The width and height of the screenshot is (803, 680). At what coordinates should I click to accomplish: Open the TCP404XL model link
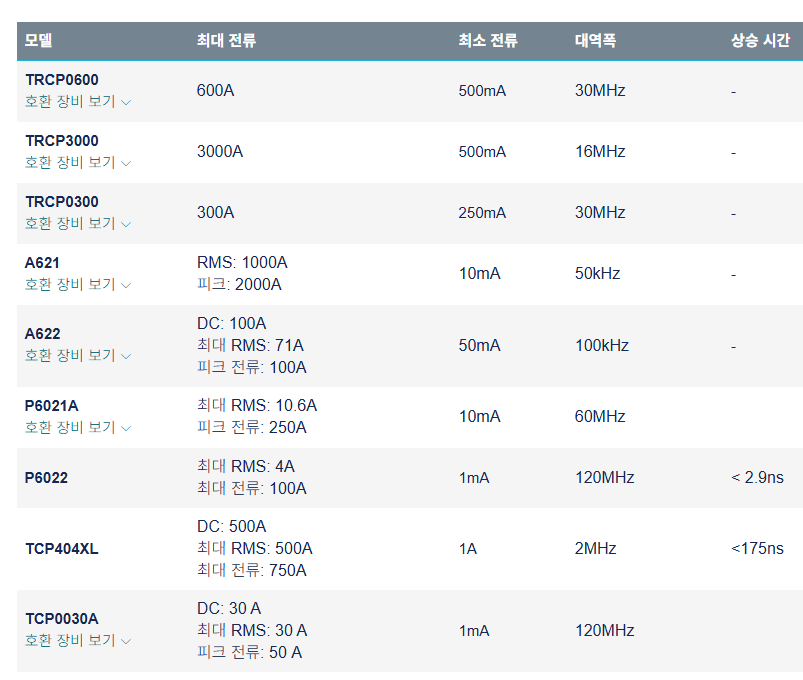pos(62,549)
